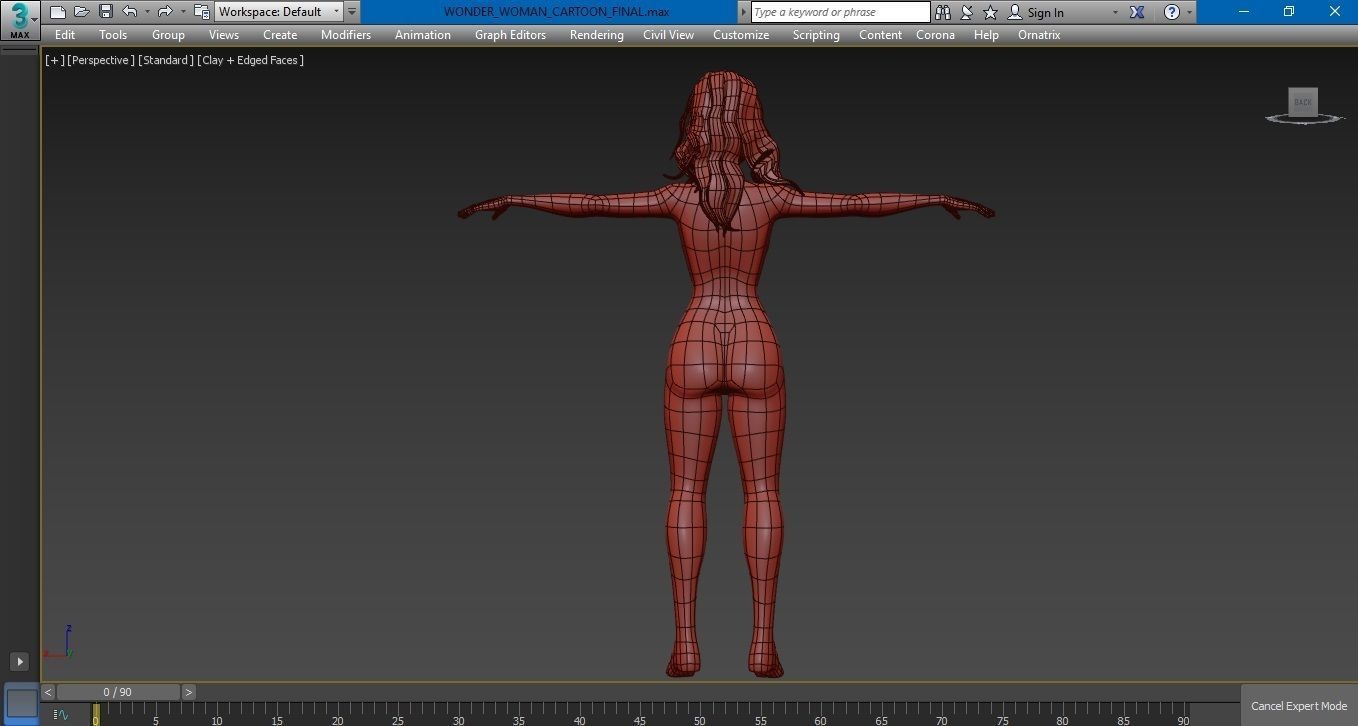The image size is (1358, 726).
Task: Open the Customize menu
Action: click(x=741, y=35)
